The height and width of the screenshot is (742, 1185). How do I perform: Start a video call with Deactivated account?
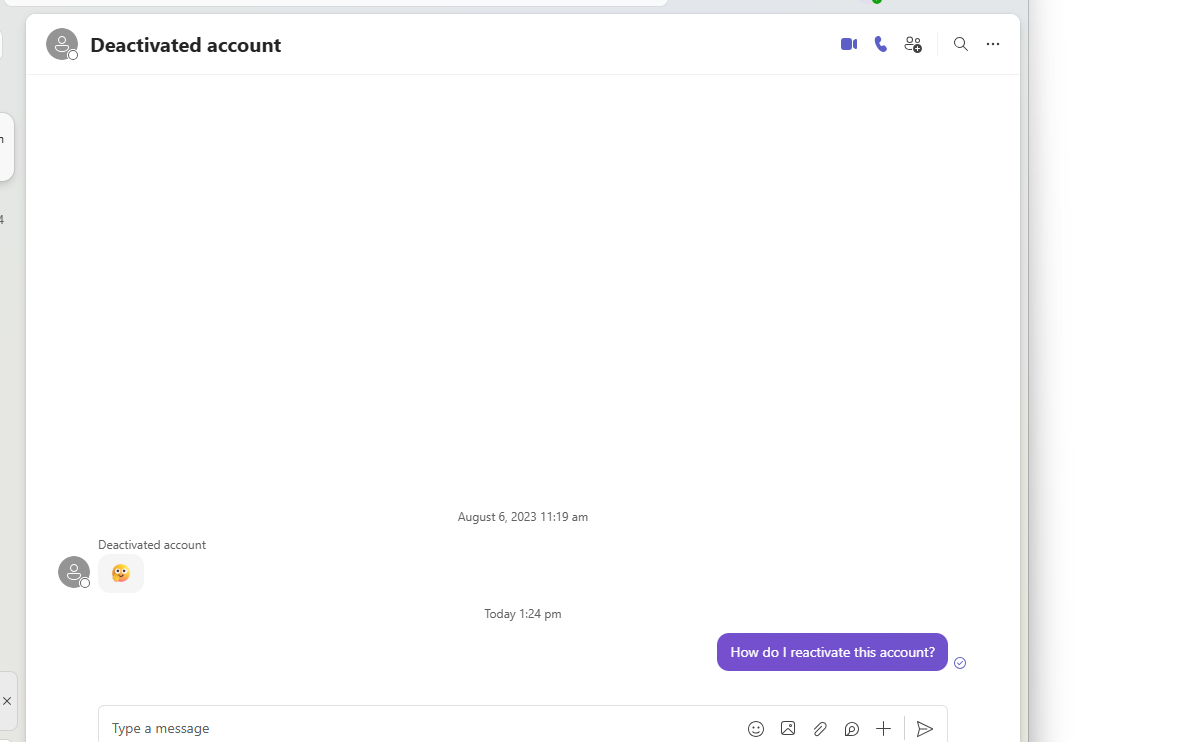pyautogui.click(x=849, y=45)
